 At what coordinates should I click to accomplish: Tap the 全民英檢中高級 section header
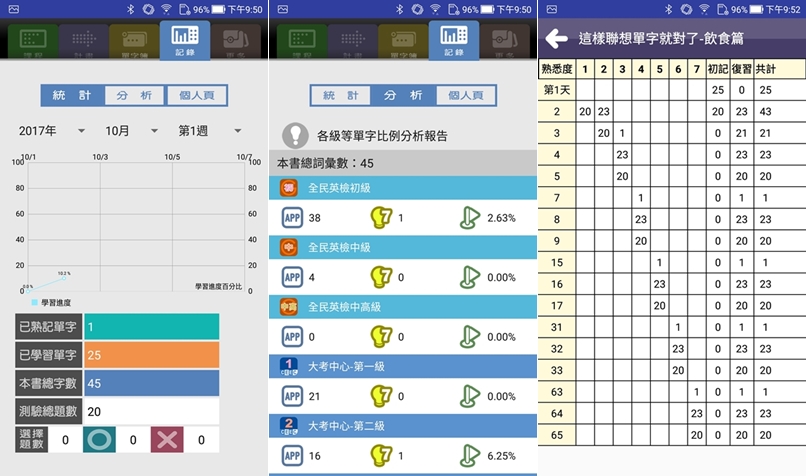pyautogui.click(x=403, y=307)
